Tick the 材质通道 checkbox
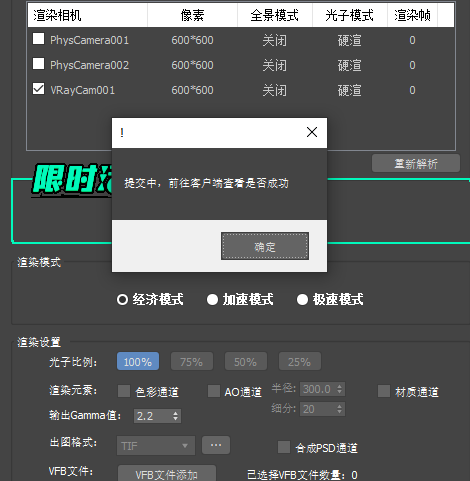470x481 pixels. pos(384,391)
